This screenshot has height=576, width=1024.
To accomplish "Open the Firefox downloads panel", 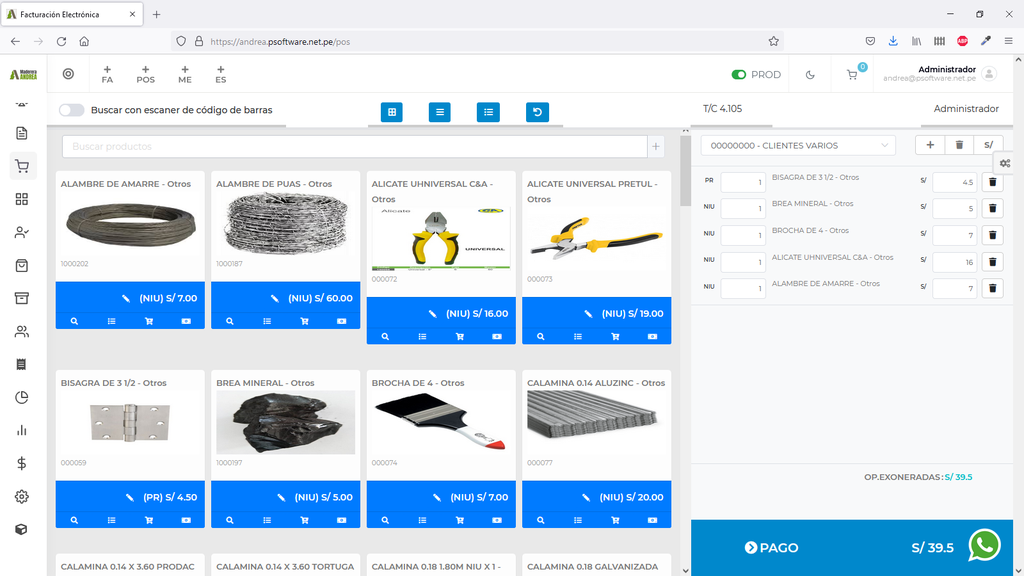I will 893,41.
